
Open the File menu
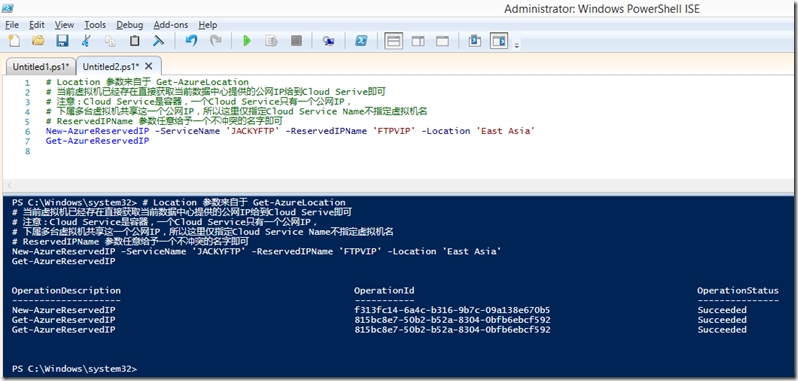[12, 24]
